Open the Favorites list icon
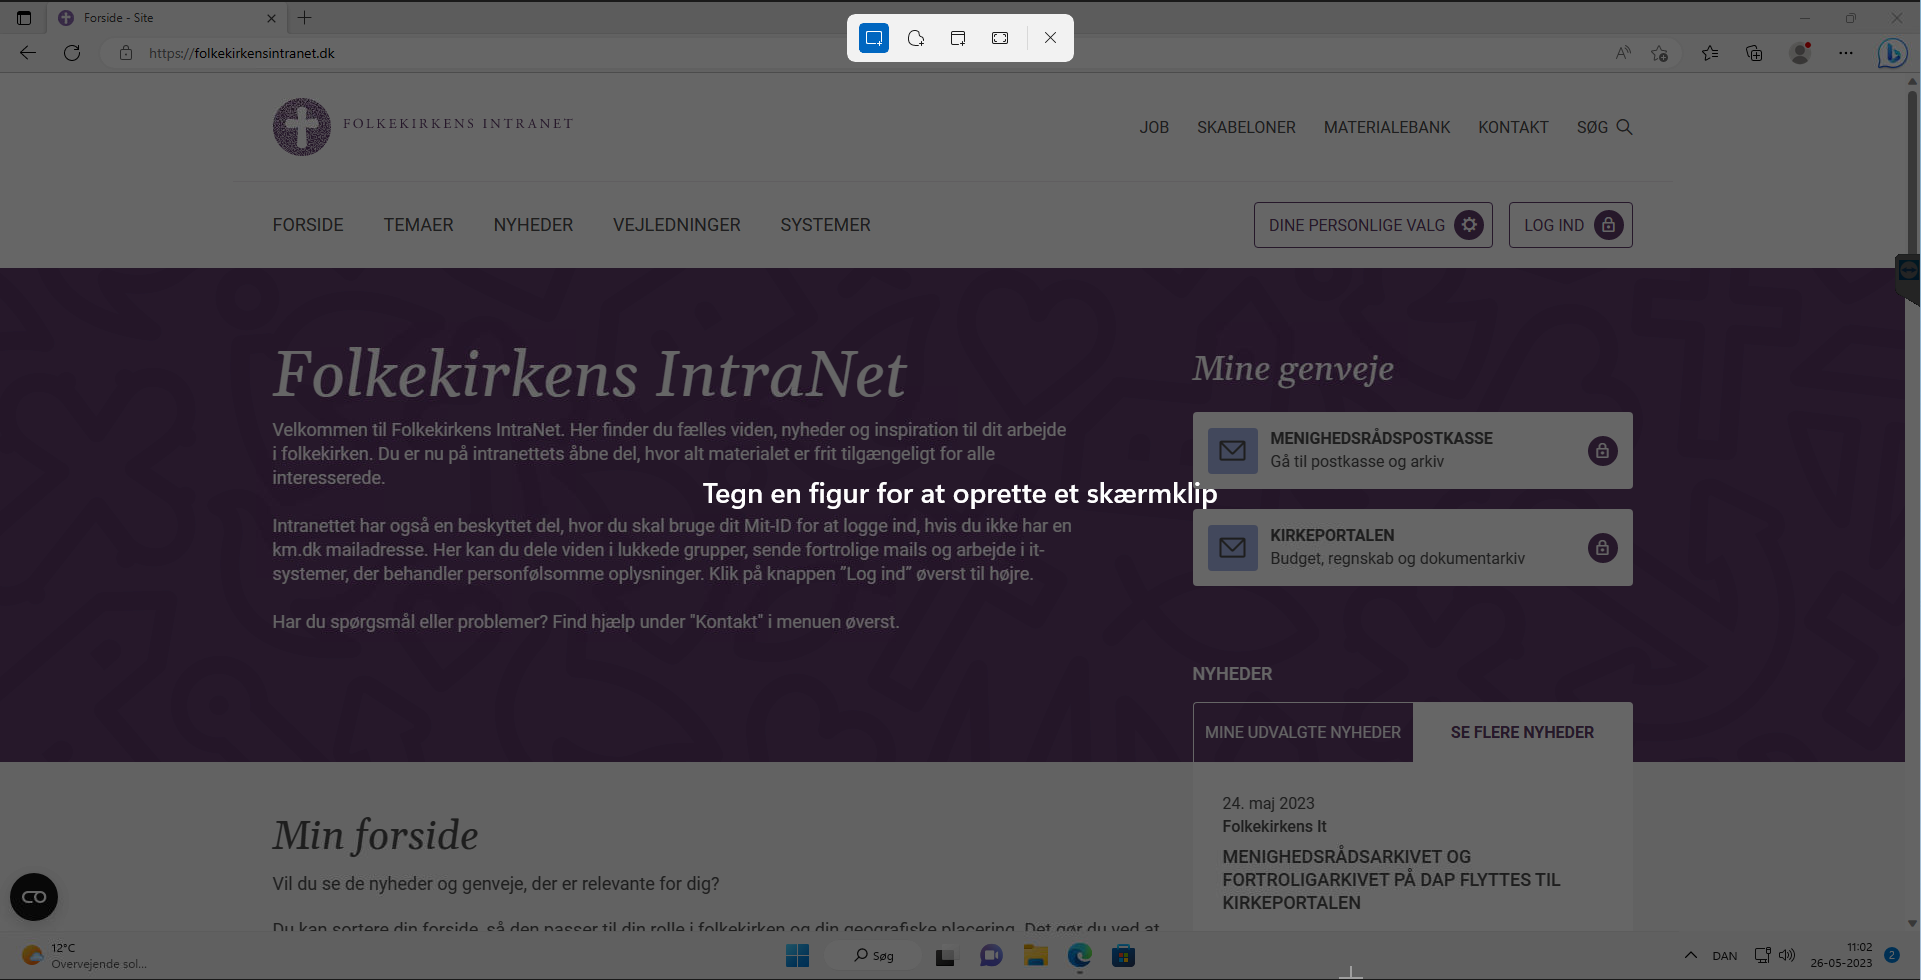This screenshot has height=980, width=1921. pos(1710,53)
